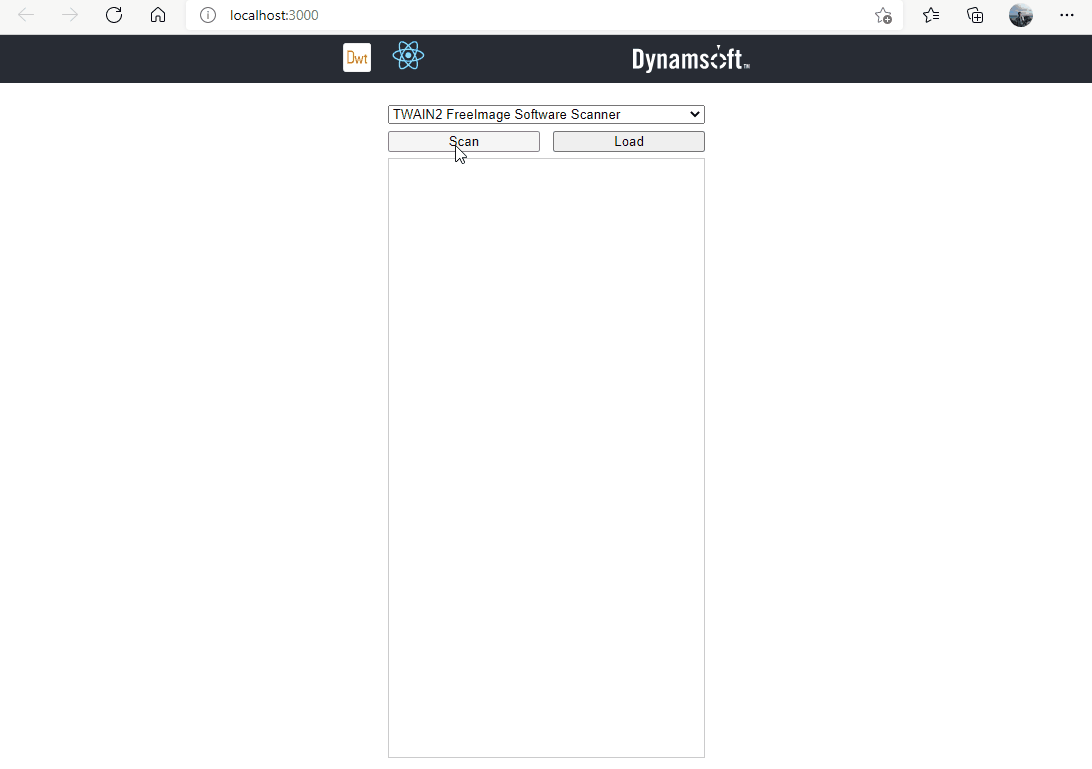Open the browser Favorites list
The image size is (1092, 769).
(931, 15)
